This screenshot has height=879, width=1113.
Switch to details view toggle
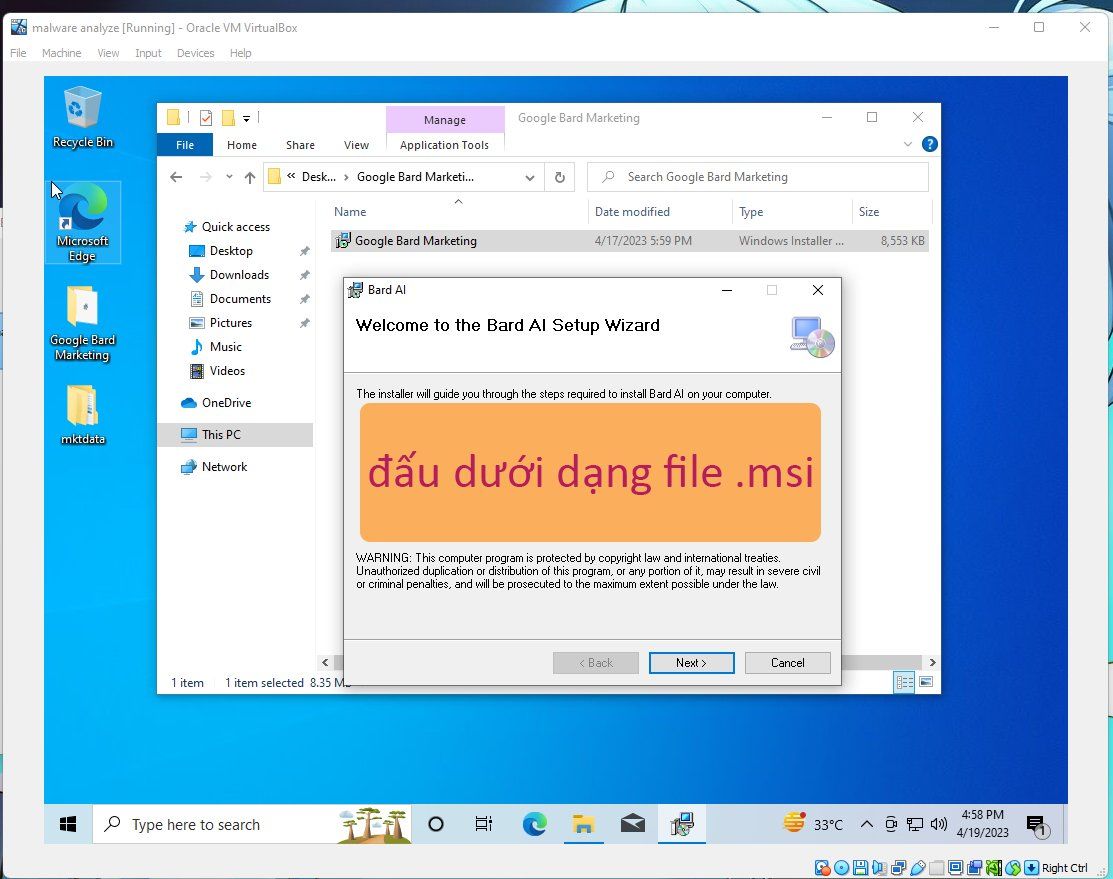pos(904,682)
